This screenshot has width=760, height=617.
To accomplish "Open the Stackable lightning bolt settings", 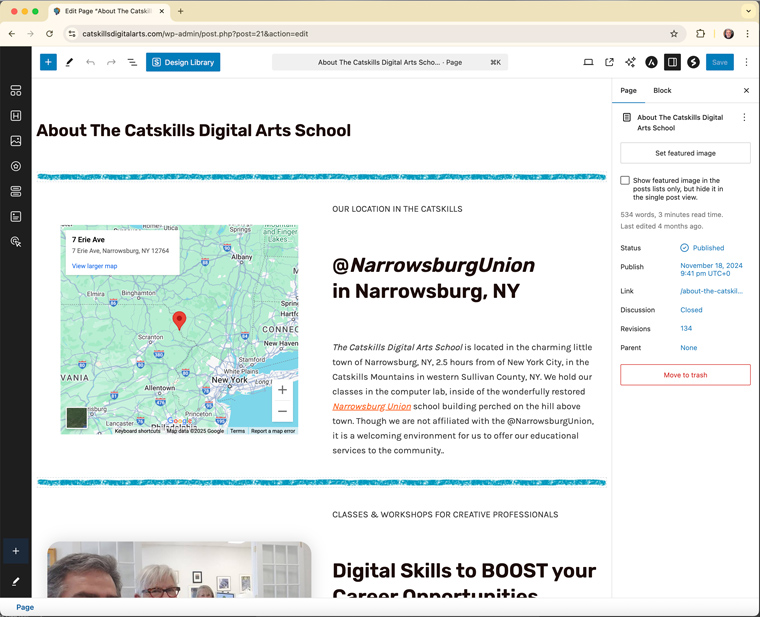I will pyautogui.click(x=693, y=62).
